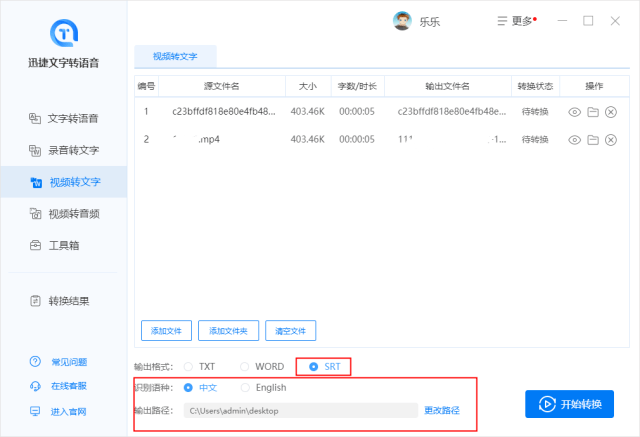Preview the first file with eye icon
The image size is (640, 437).
(x=574, y=112)
